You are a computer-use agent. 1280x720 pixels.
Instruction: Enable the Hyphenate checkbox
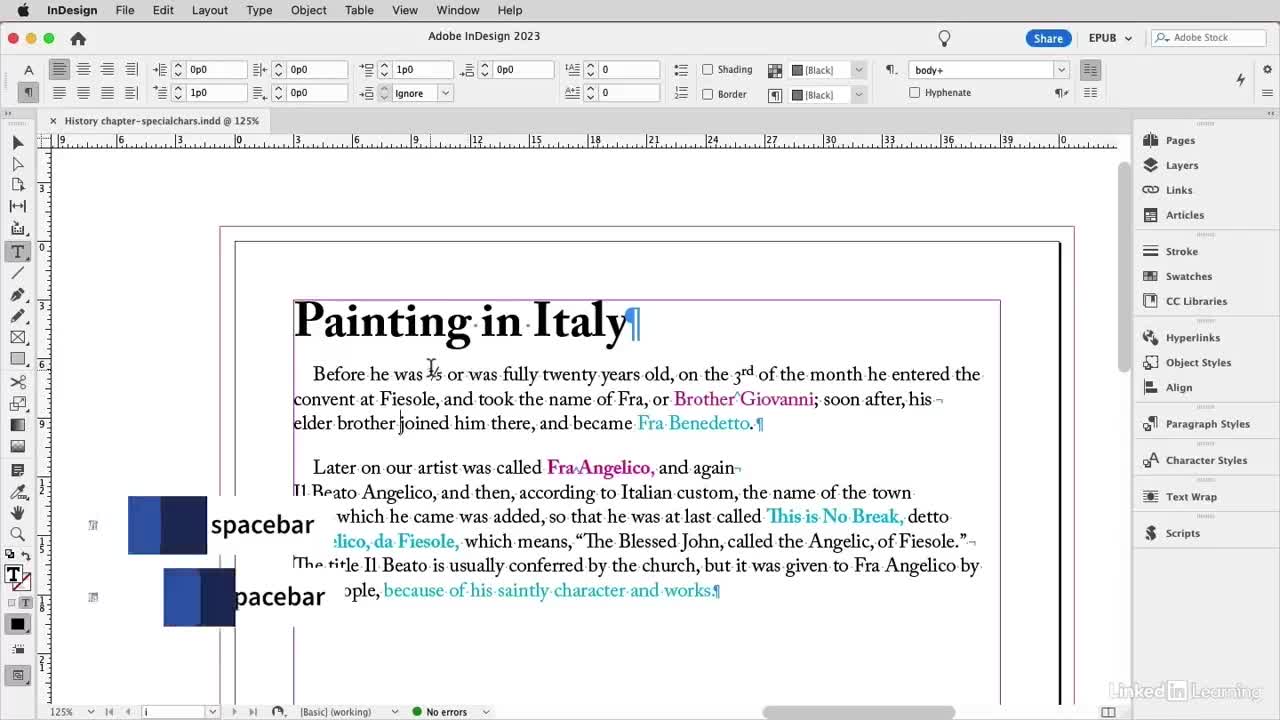[914, 93]
